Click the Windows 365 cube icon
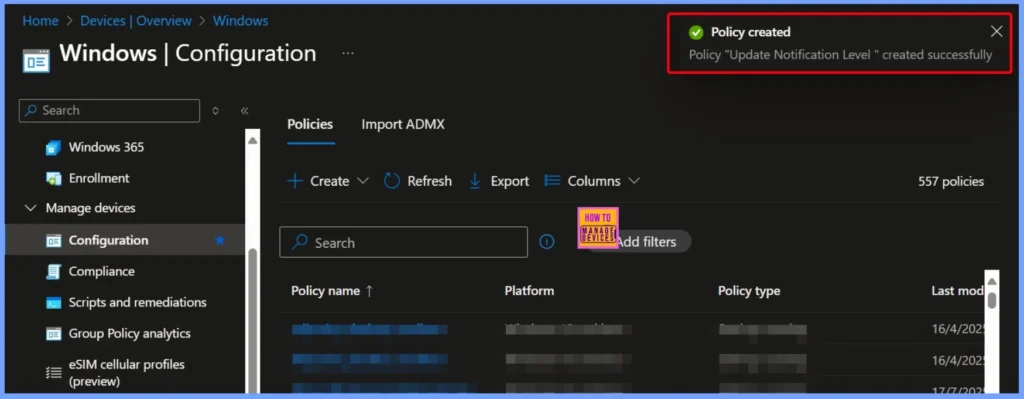 click(x=53, y=148)
